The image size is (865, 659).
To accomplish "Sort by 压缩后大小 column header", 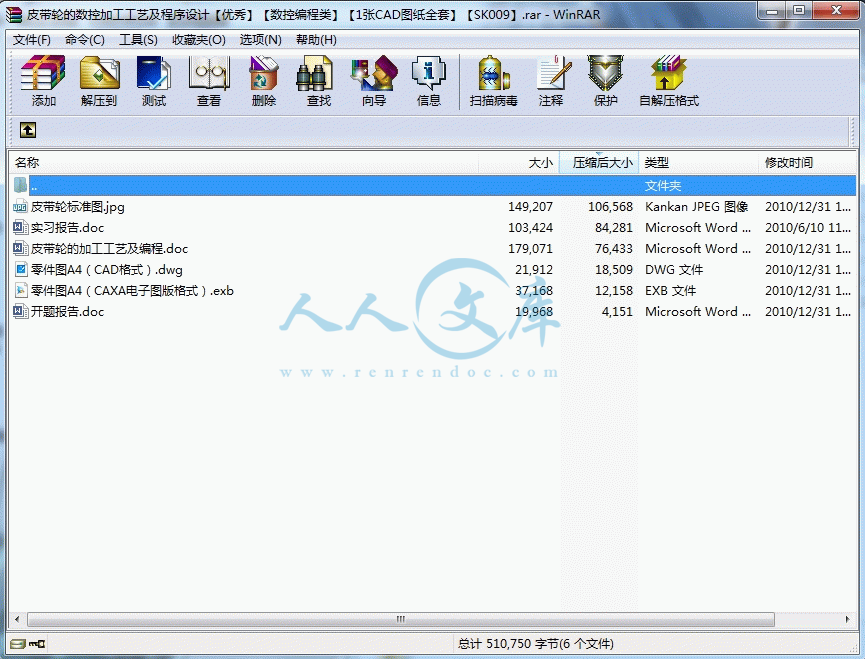I will click(599, 163).
